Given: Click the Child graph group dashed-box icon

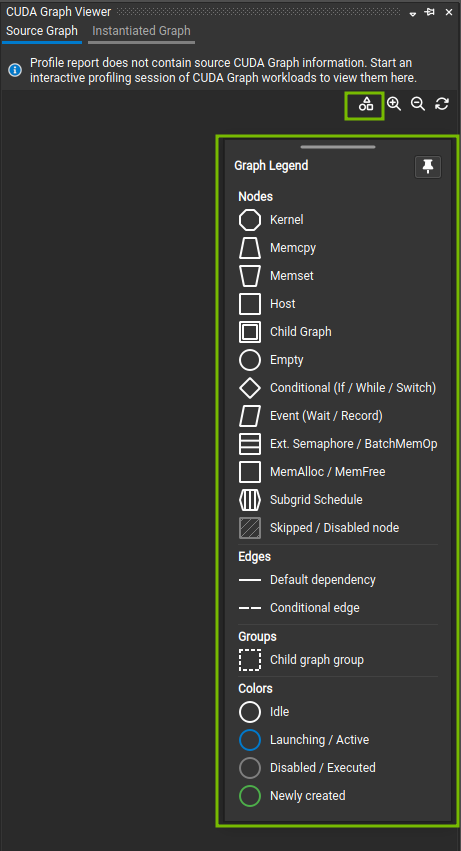Looking at the screenshot, I should tap(250, 661).
